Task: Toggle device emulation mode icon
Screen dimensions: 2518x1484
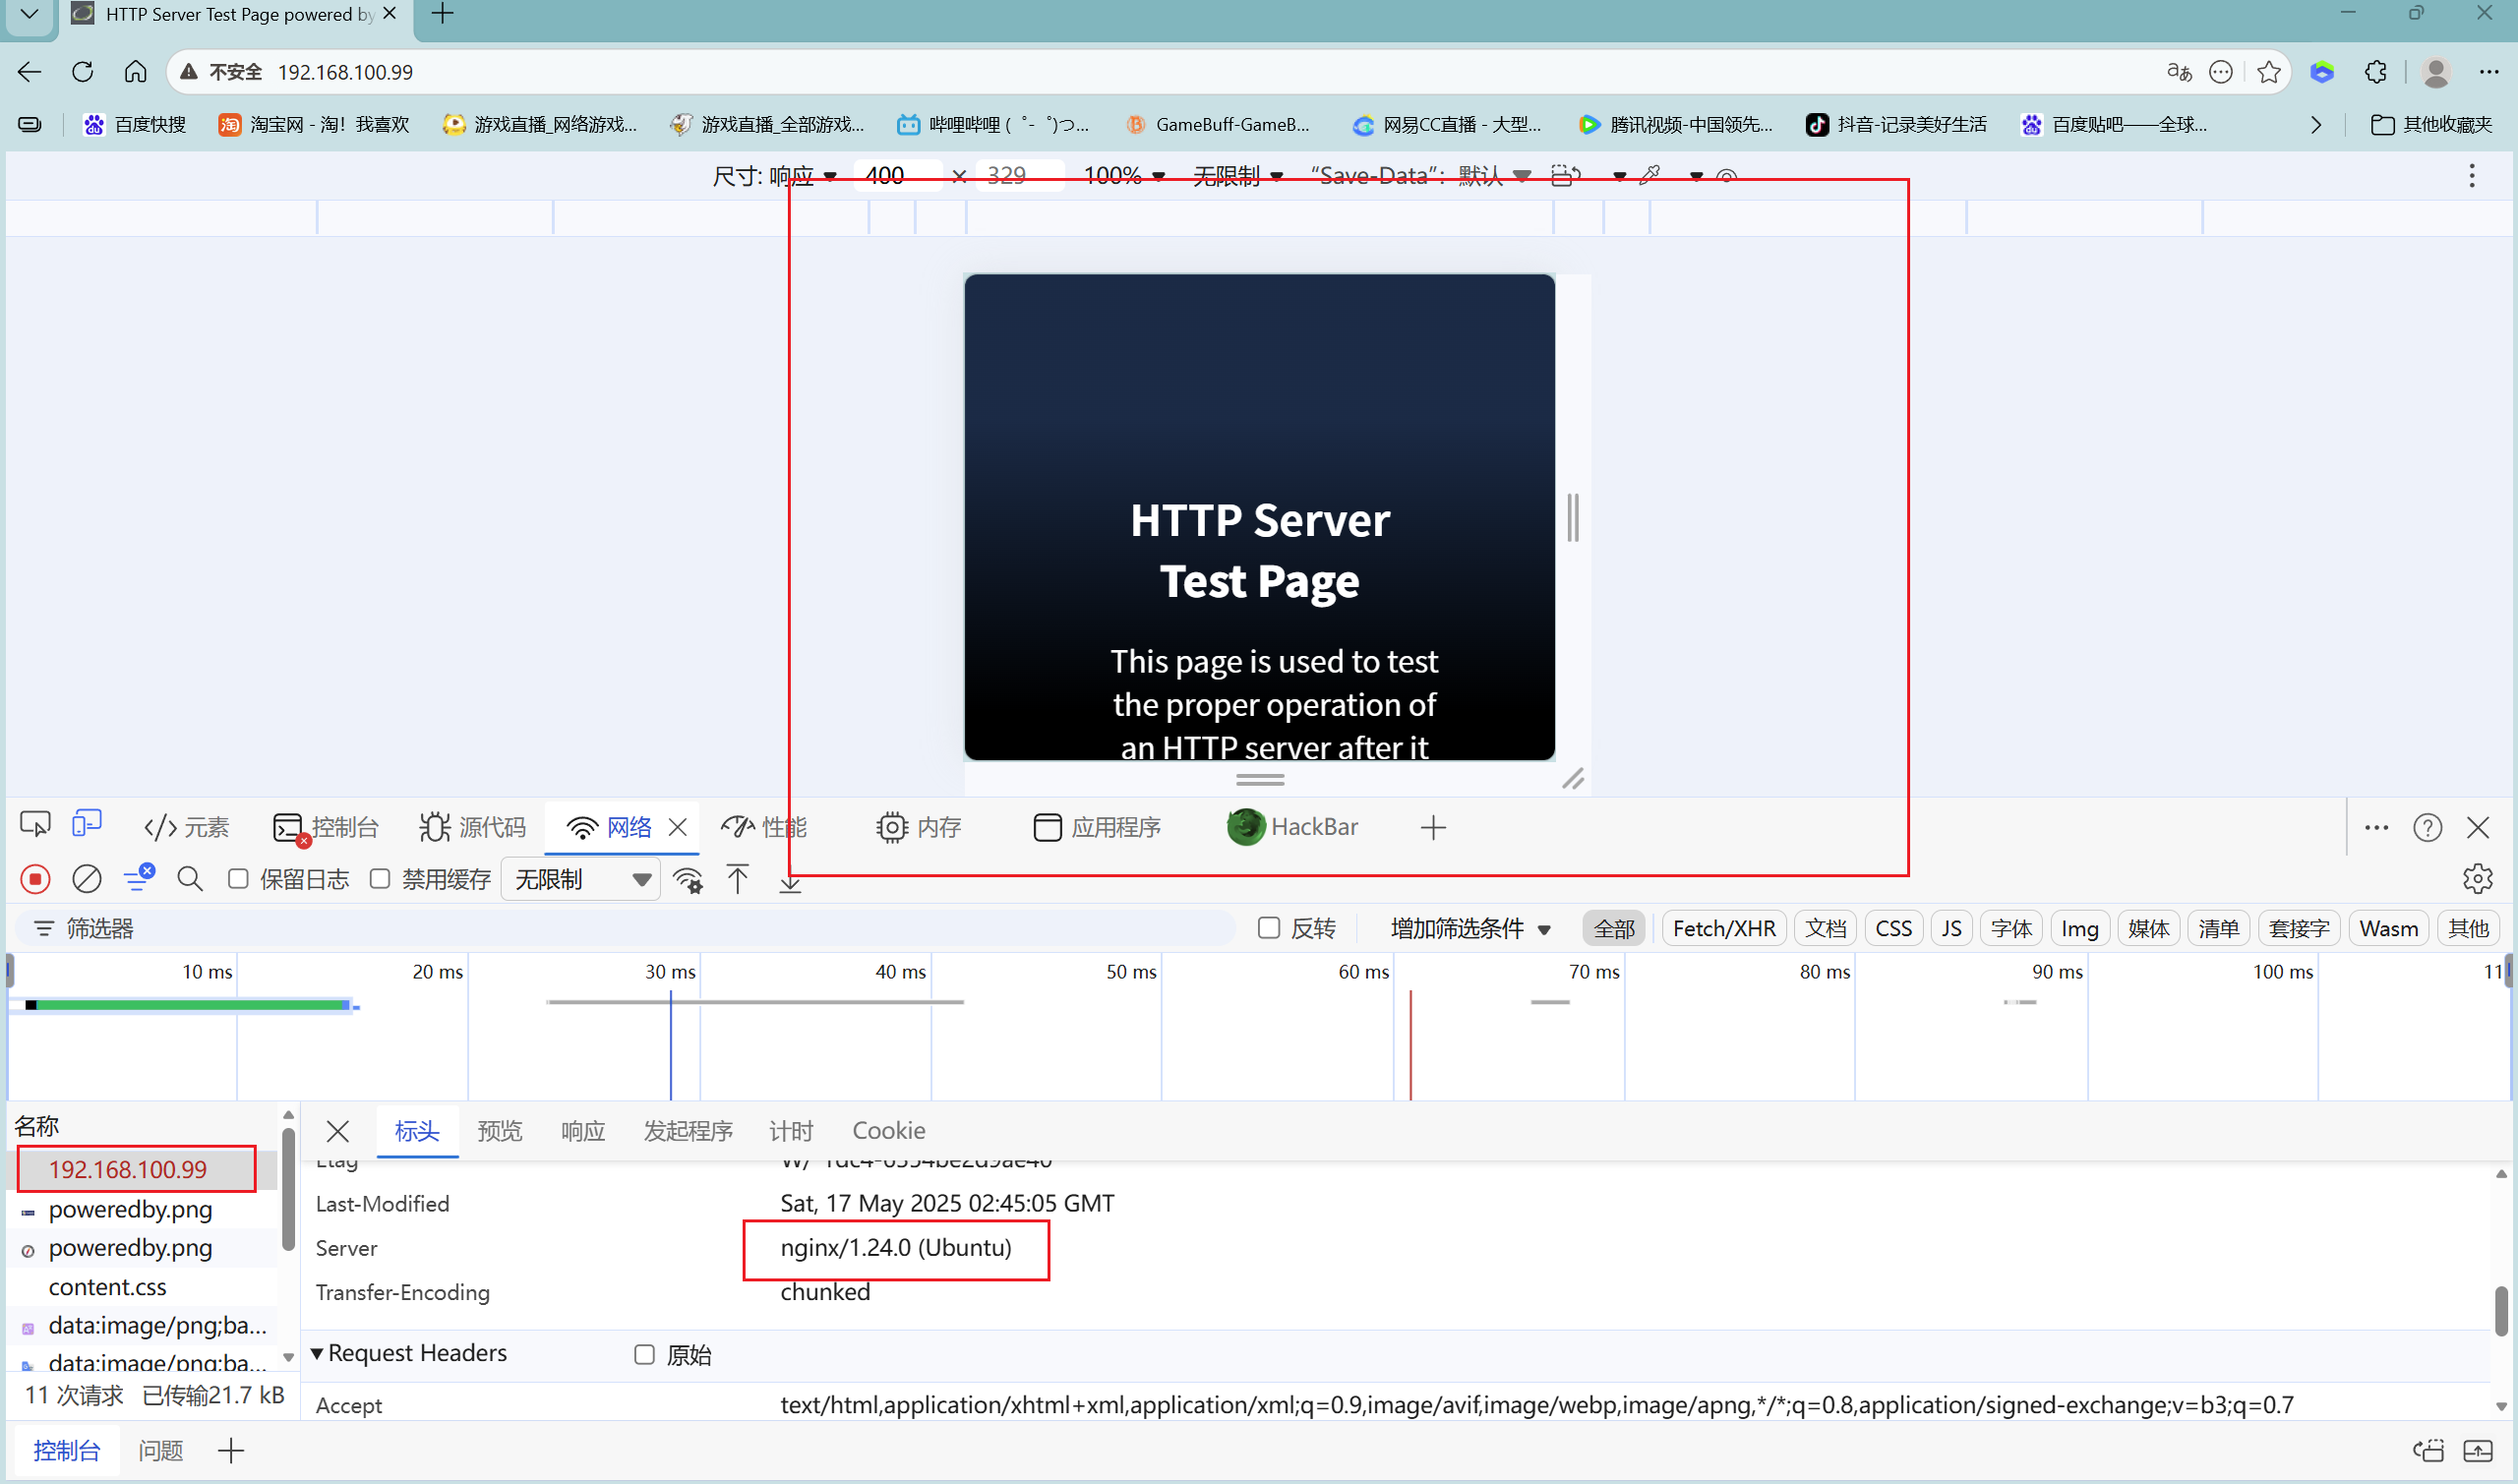Action: pos(87,825)
